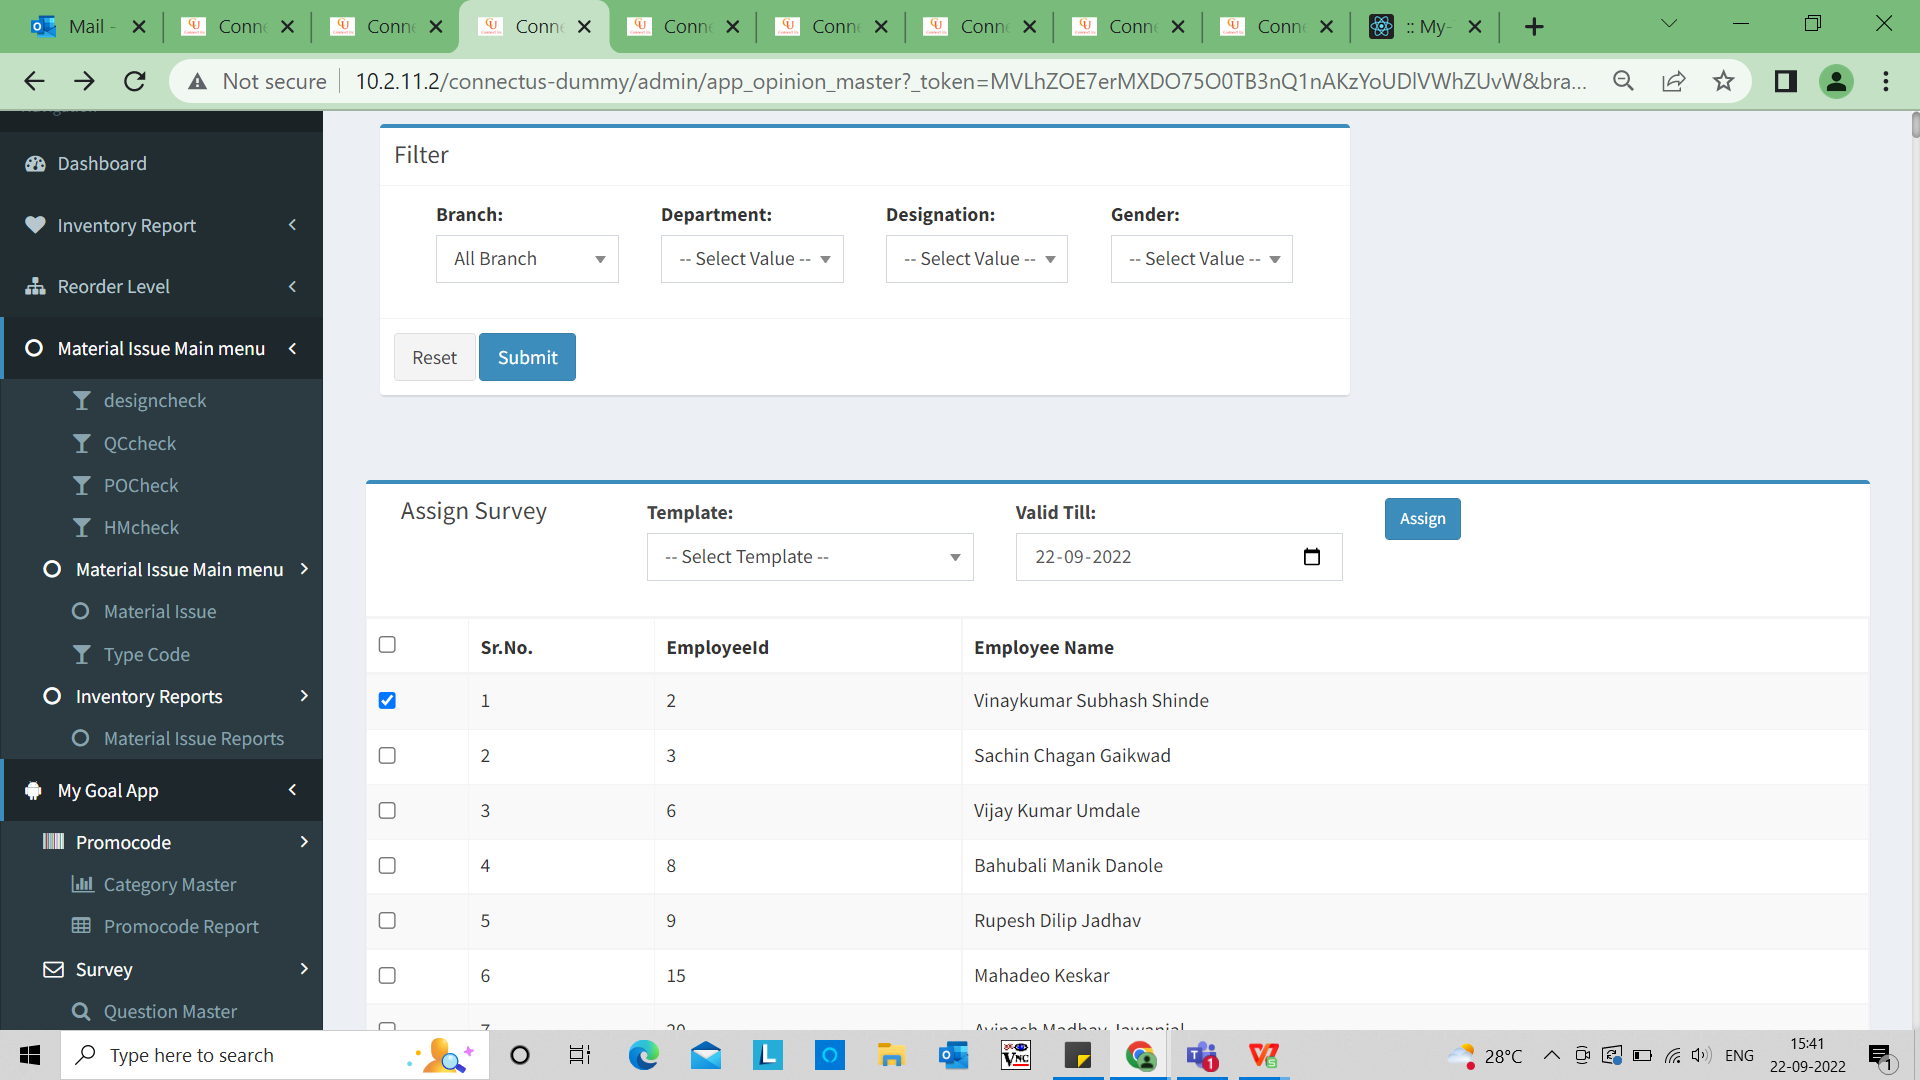Click the search icon beside Question Master
This screenshot has width=1920, height=1080.
coord(81,1011)
